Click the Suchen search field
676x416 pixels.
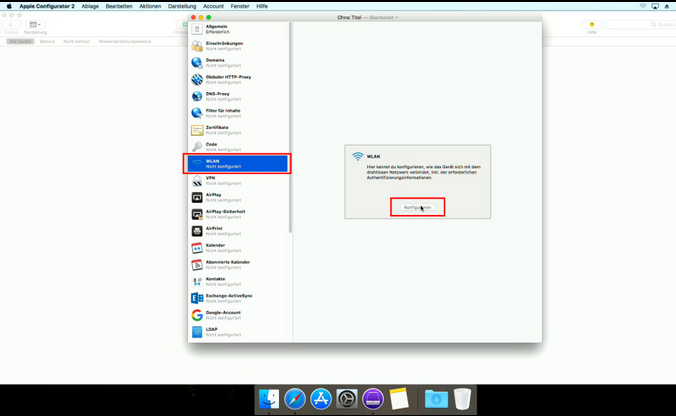point(640,25)
